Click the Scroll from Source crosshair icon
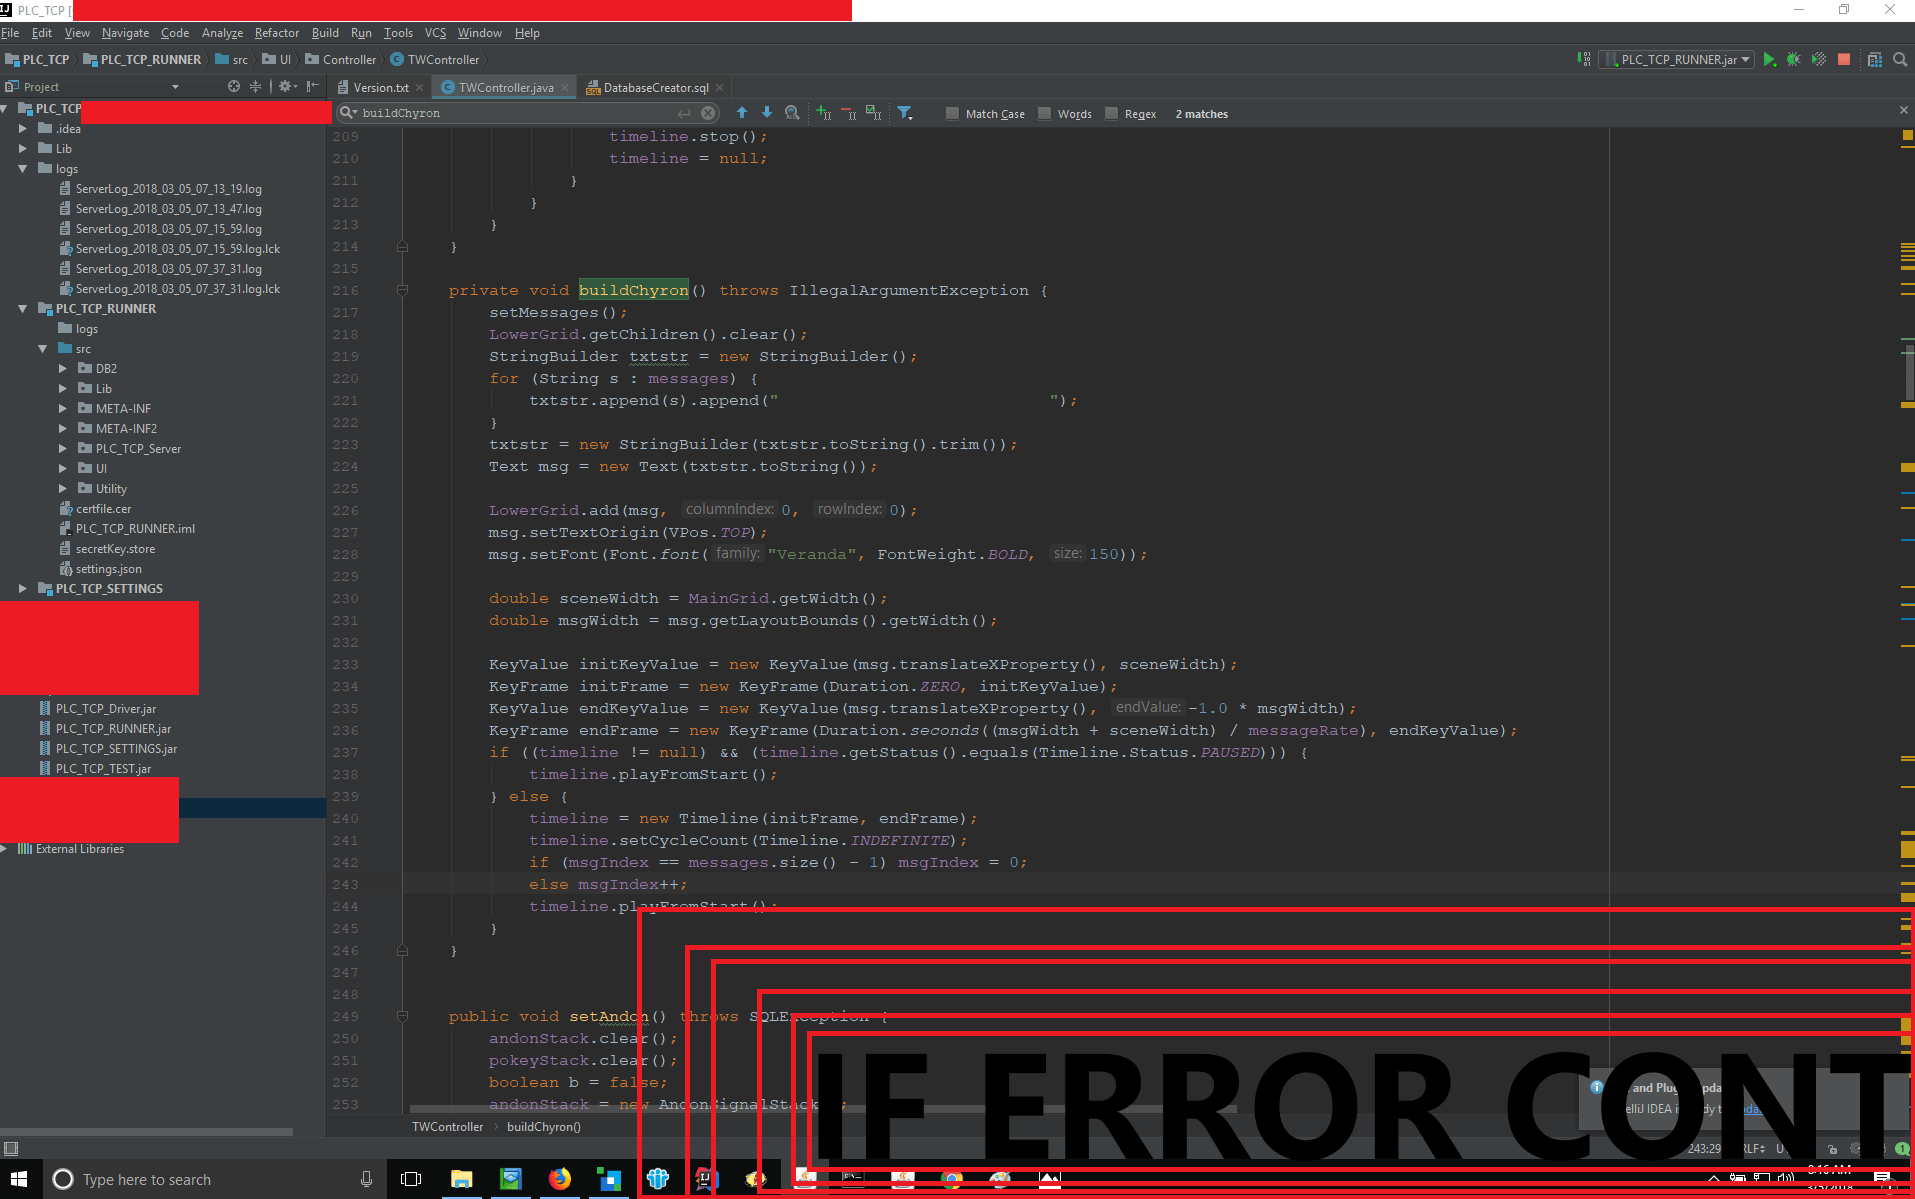 pos(233,86)
